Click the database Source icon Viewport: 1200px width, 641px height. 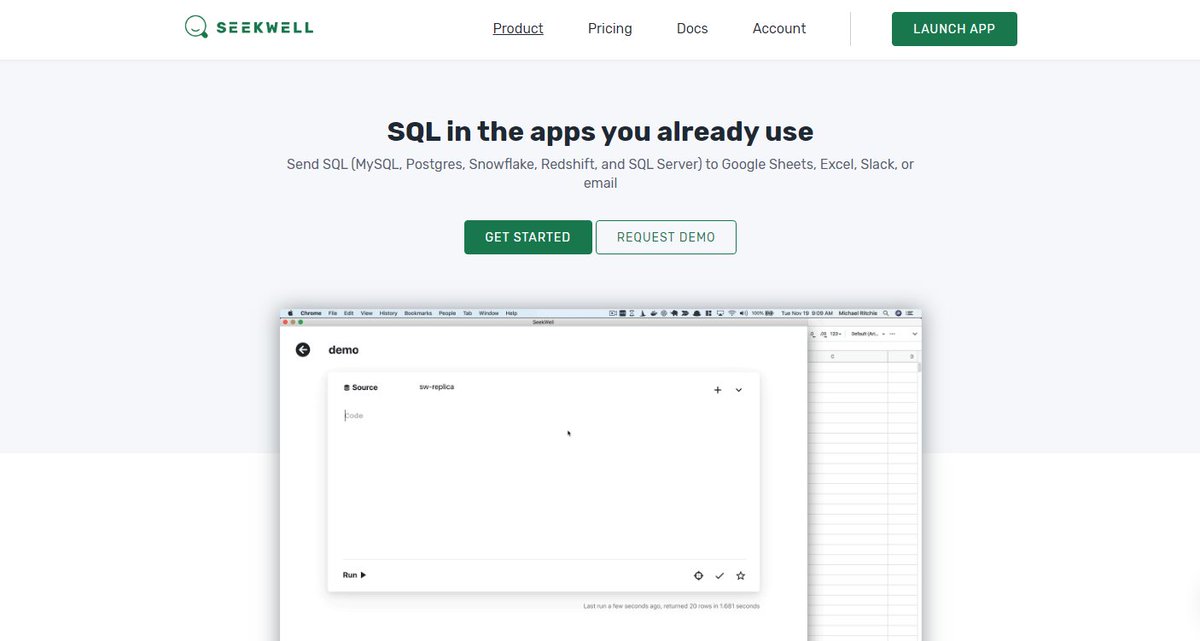pyautogui.click(x=346, y=387)
